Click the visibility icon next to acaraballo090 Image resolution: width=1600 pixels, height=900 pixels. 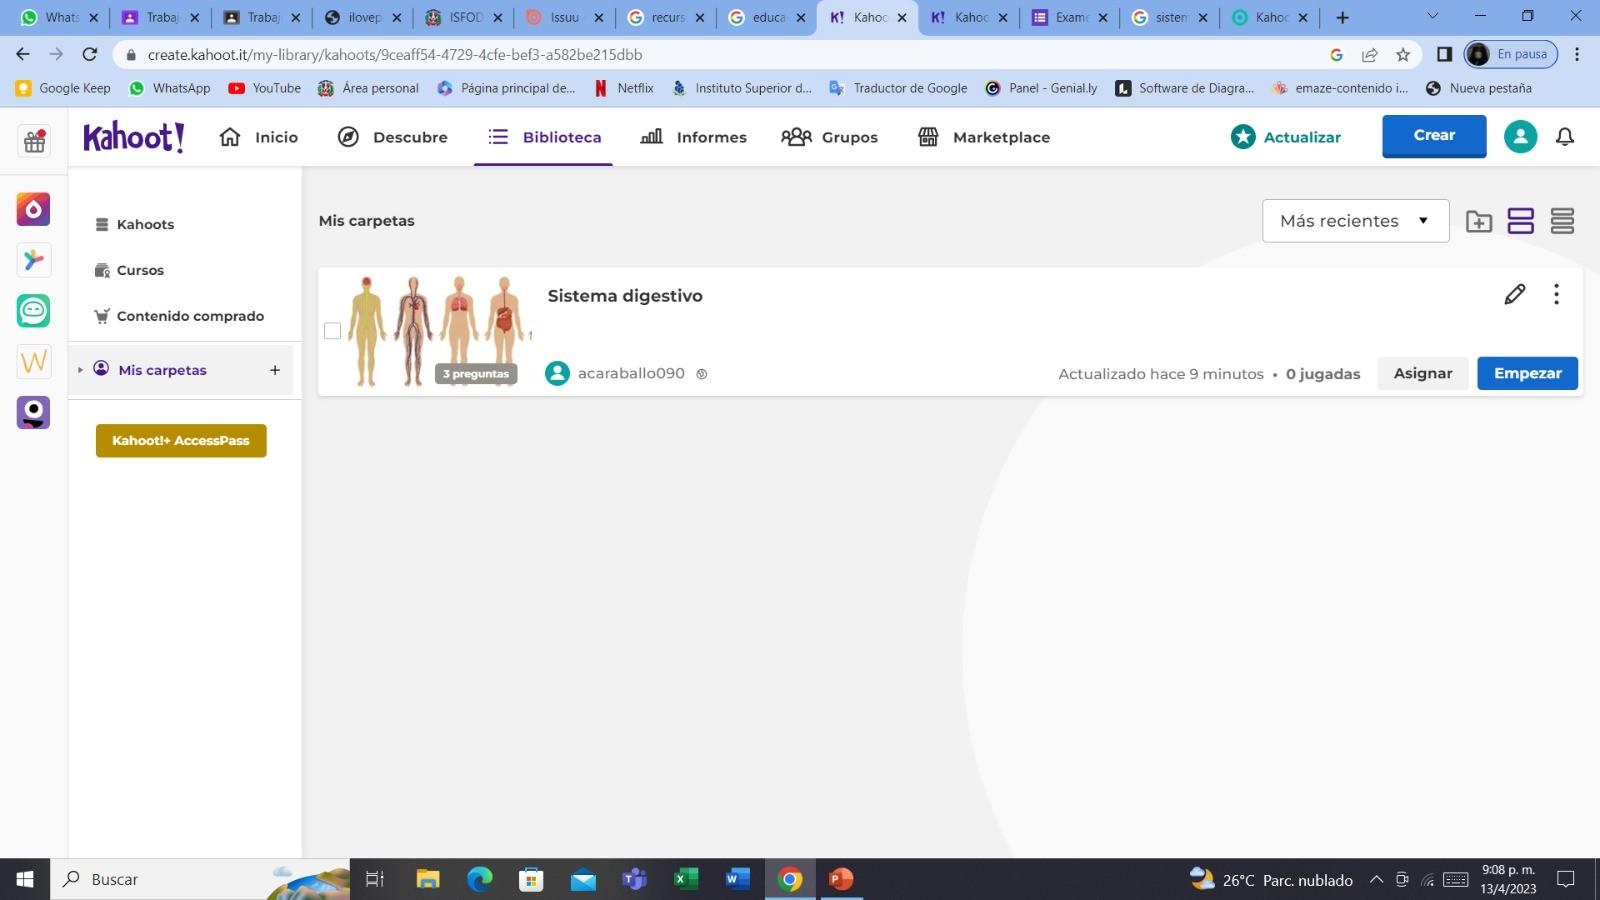pyautogui.click(x=702, y=374)
